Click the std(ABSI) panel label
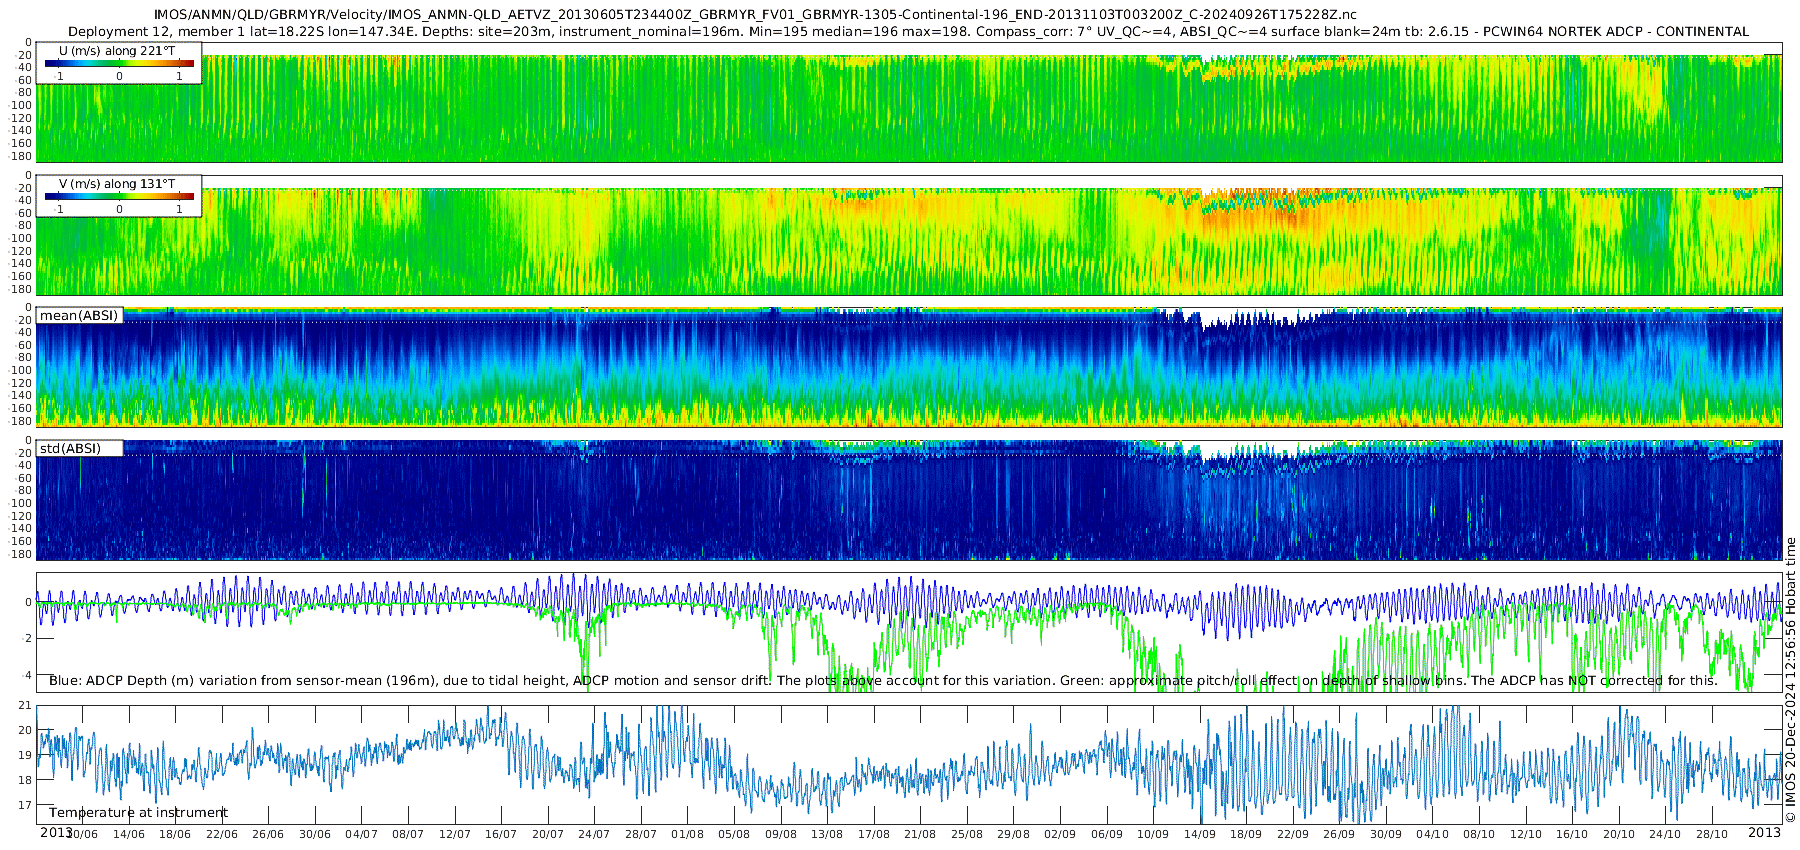Image resolution: width=1800 pixels, height=850 pixels. (70, 448)
